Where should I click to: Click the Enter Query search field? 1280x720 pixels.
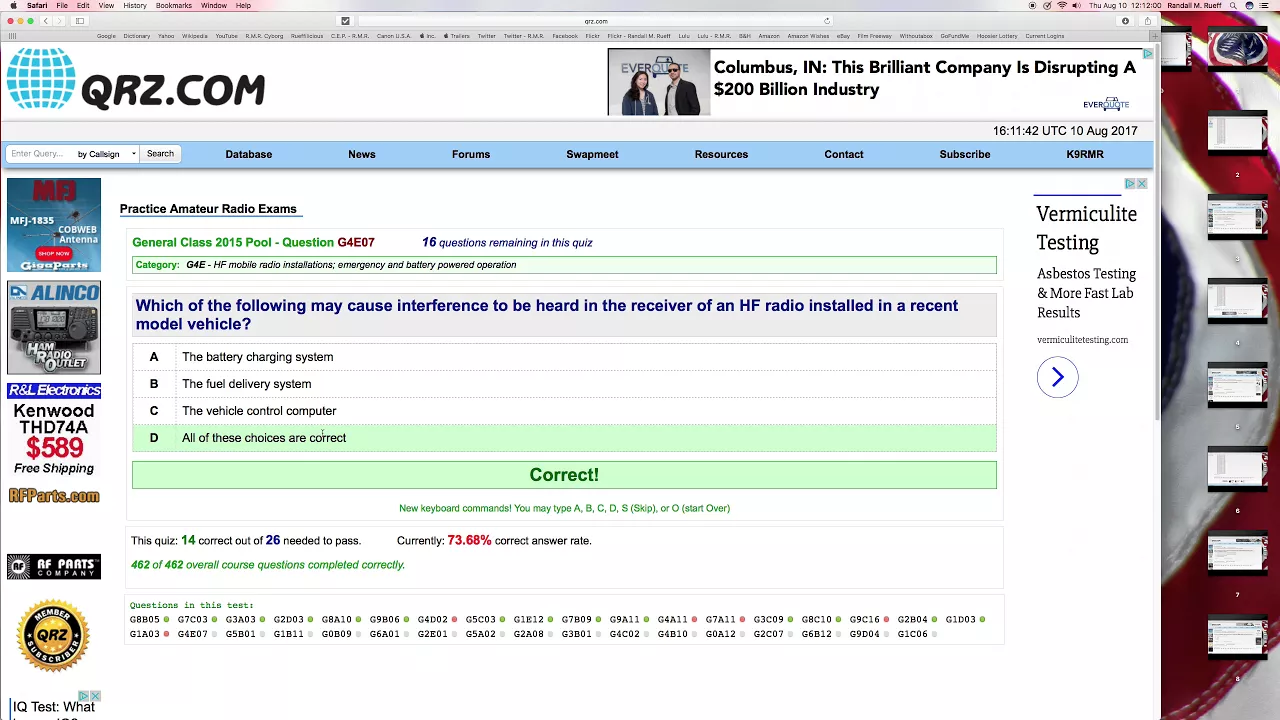point(40,154)
